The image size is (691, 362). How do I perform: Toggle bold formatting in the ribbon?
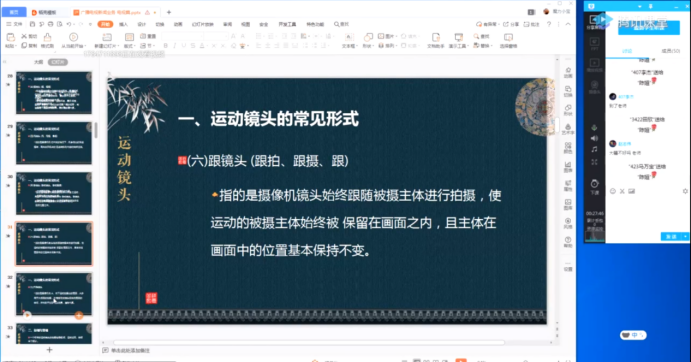(166, 45)
